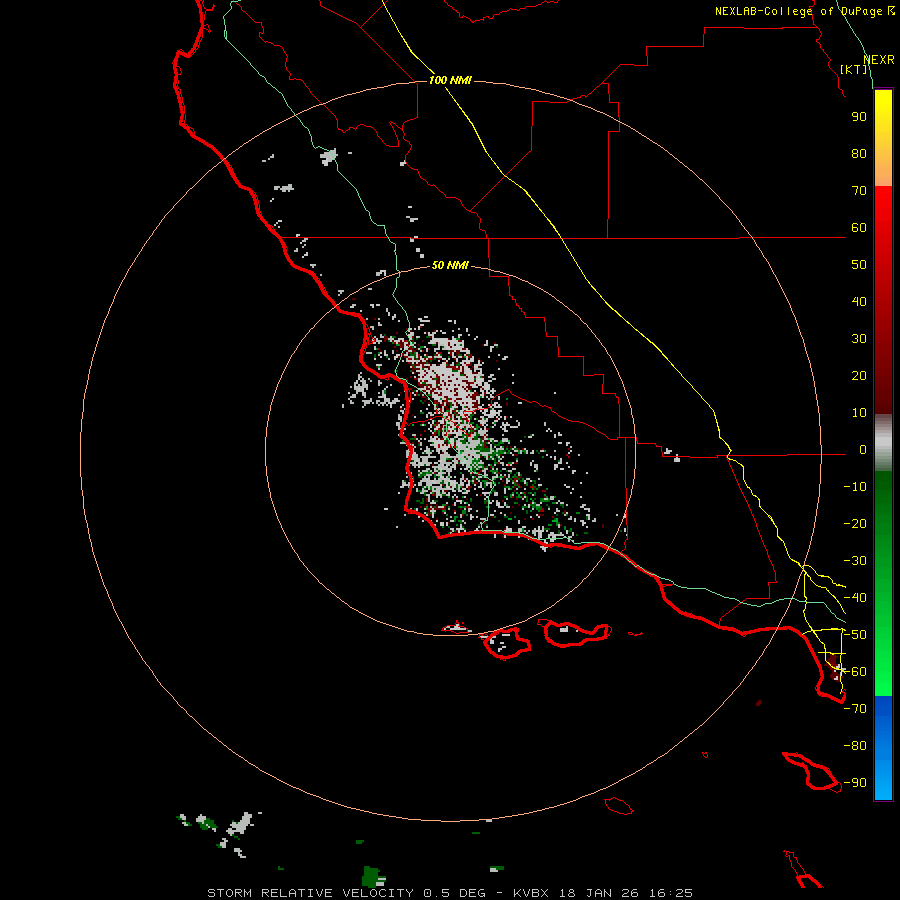900x900 pixels.
Task: Click the "100 NMI" range ring label
Action: [x=450, y=80]
